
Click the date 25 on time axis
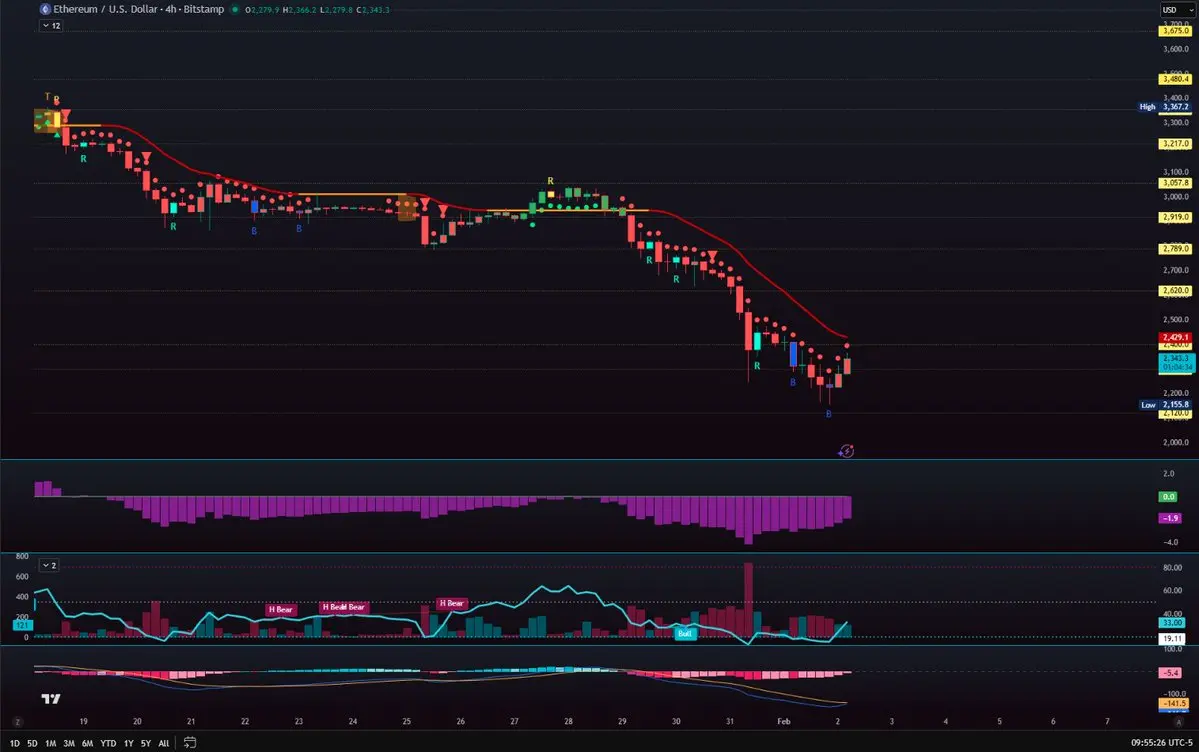pyautogui.click(x=407, y=721)
